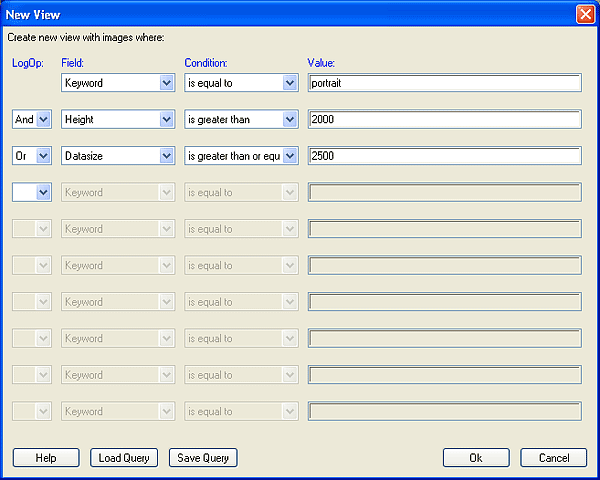The width and height of the screenshot is (600, 480).
Task: Expand the Height field dropdown
Action: tap(167, 120)
